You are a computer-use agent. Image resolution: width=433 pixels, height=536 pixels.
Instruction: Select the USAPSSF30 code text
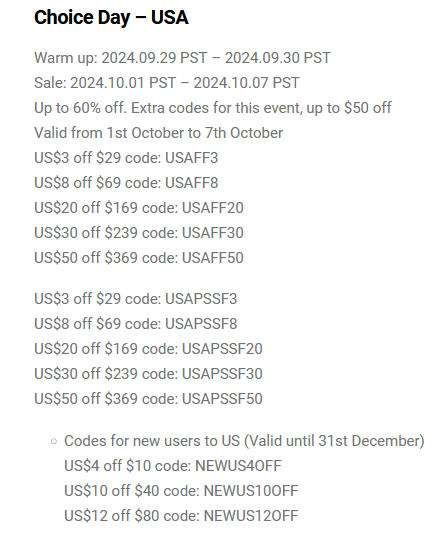click(222, 374)
